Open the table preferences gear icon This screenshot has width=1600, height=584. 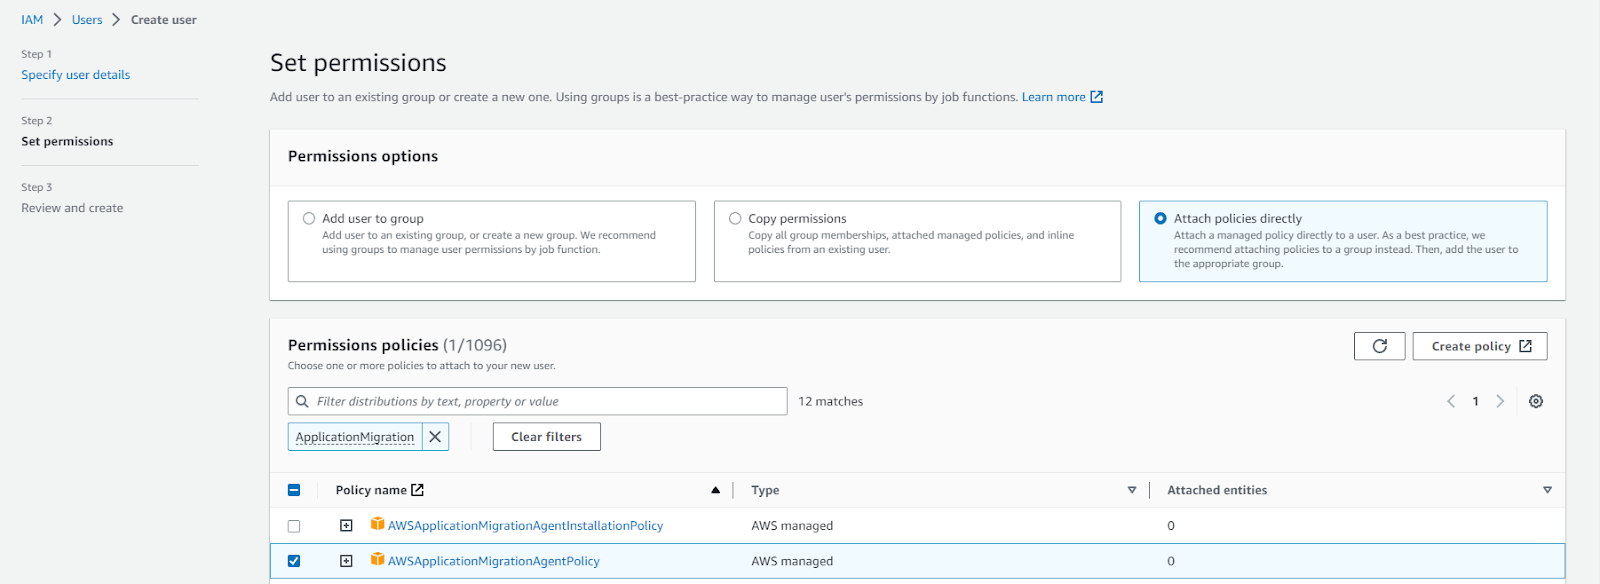(x=1536, y=401)
